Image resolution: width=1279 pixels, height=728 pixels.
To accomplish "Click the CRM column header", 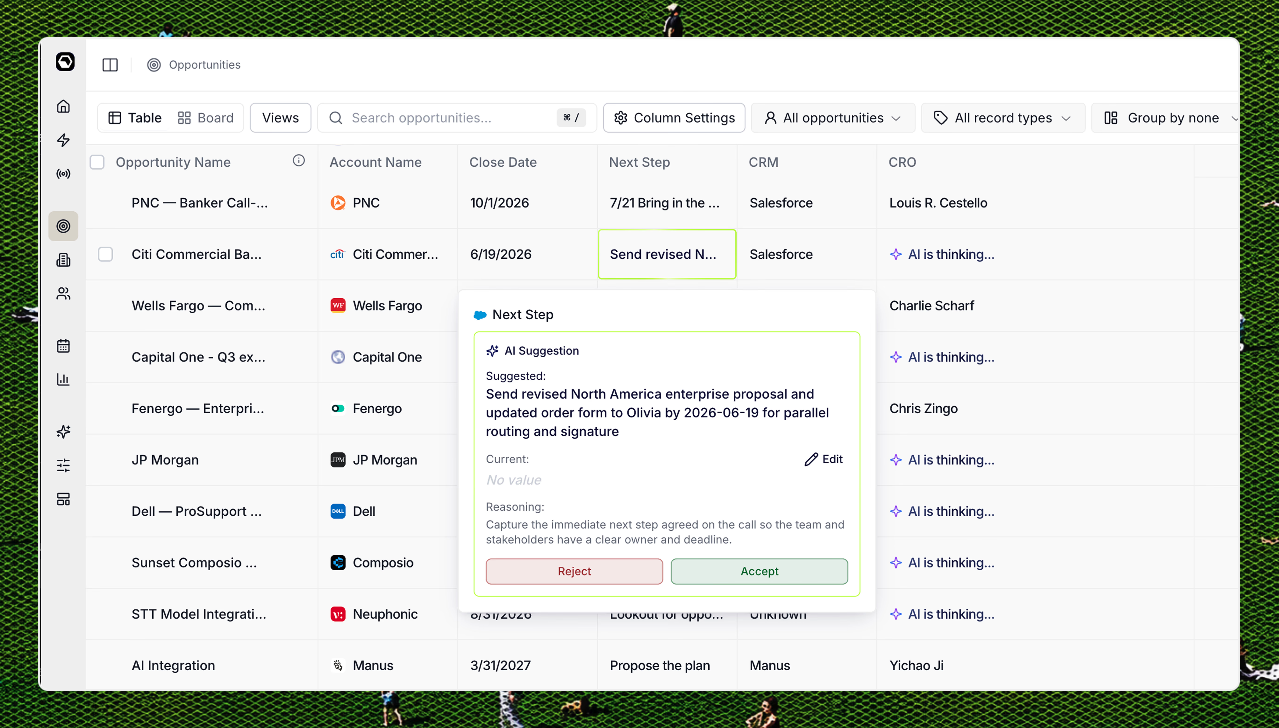I will [763, 162].
